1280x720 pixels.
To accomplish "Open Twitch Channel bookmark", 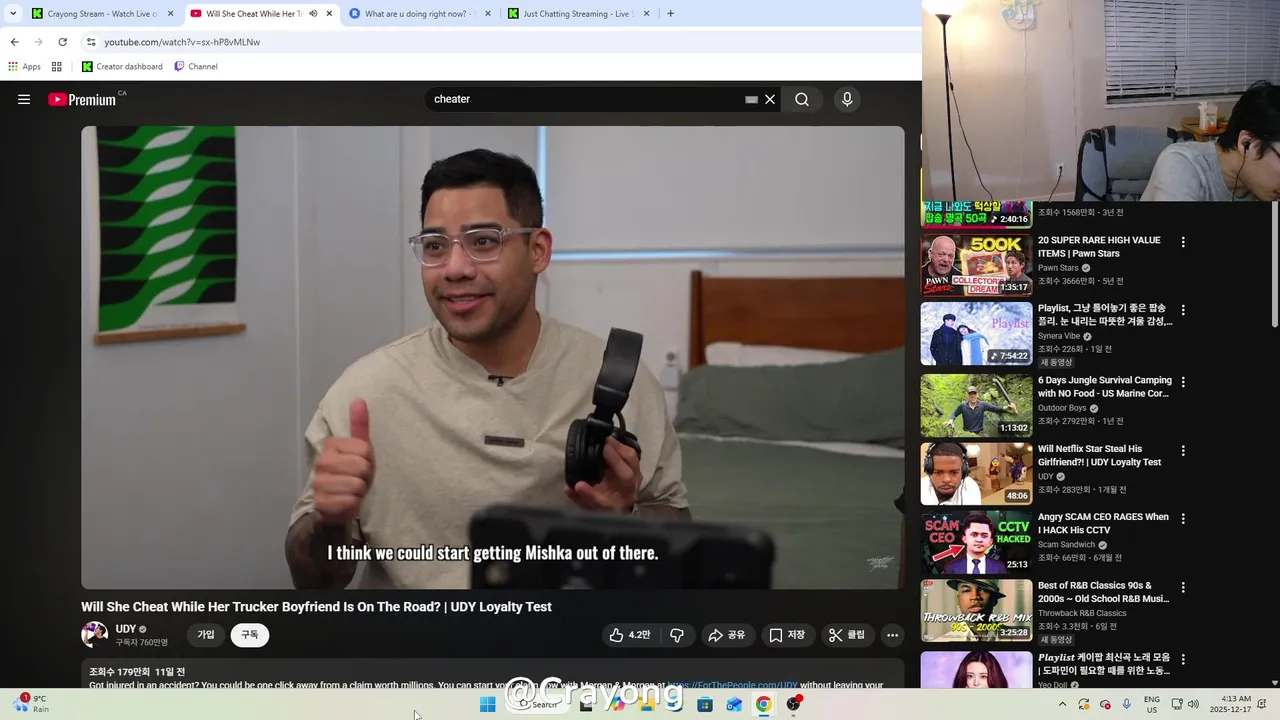I will pos(195,67).
